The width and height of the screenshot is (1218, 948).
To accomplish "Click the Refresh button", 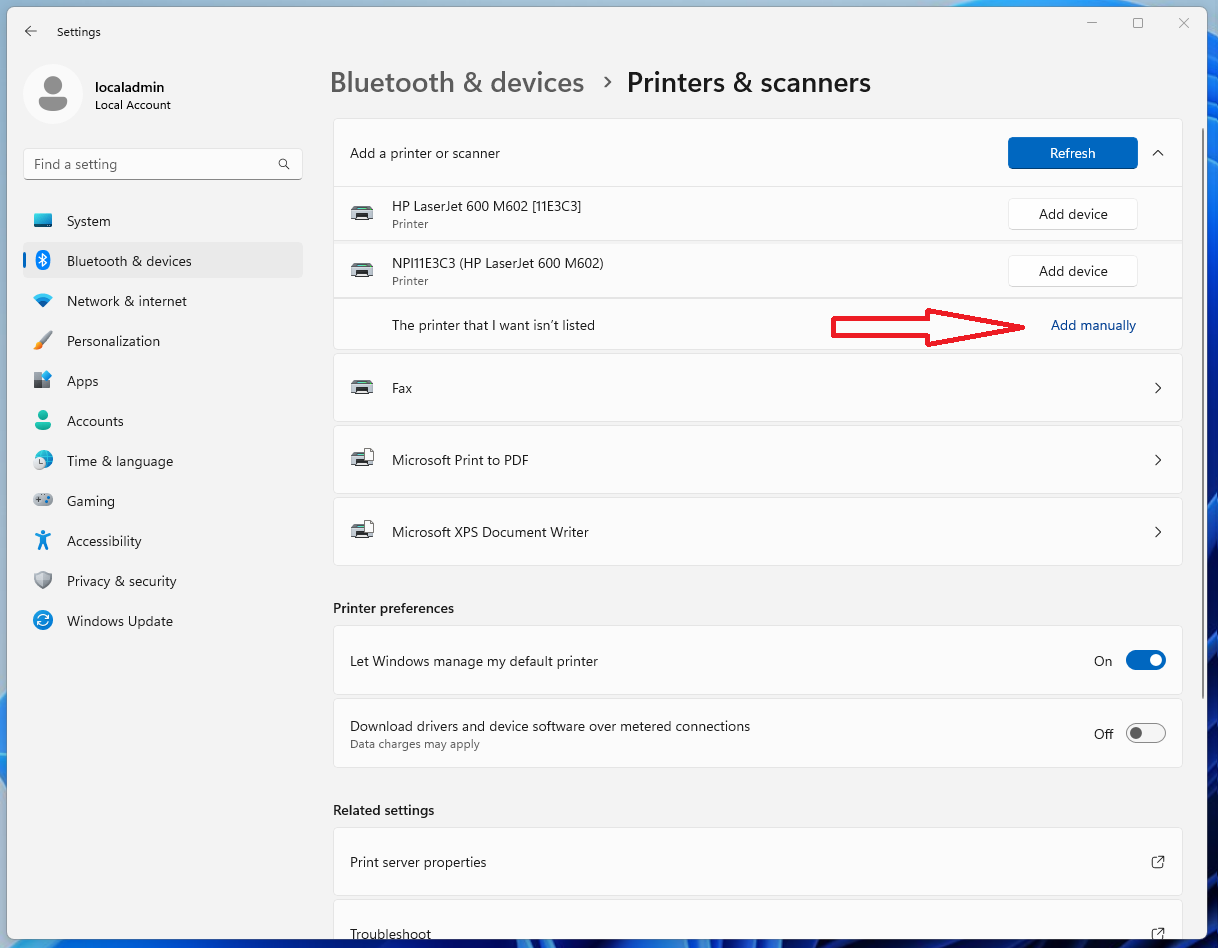I will click(1073, 153).
